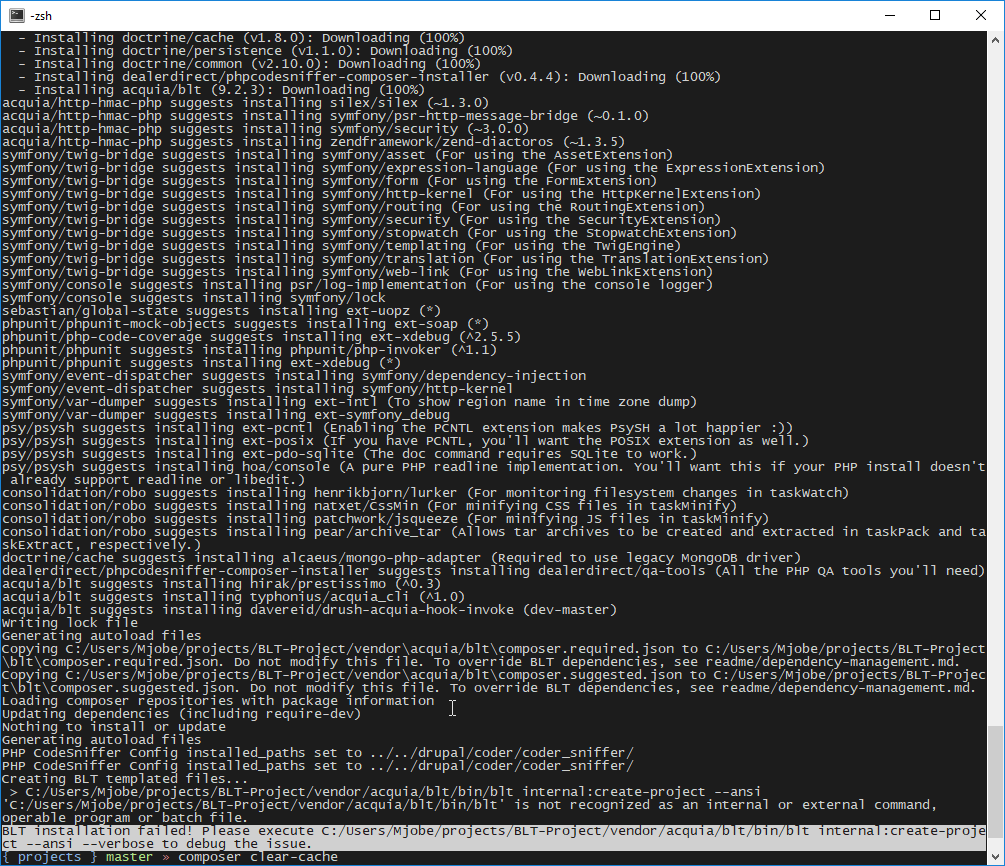Click 'silex/silex (~1.3.0)' suggestion line
1005x866 pixels.
tap(245, 103)
